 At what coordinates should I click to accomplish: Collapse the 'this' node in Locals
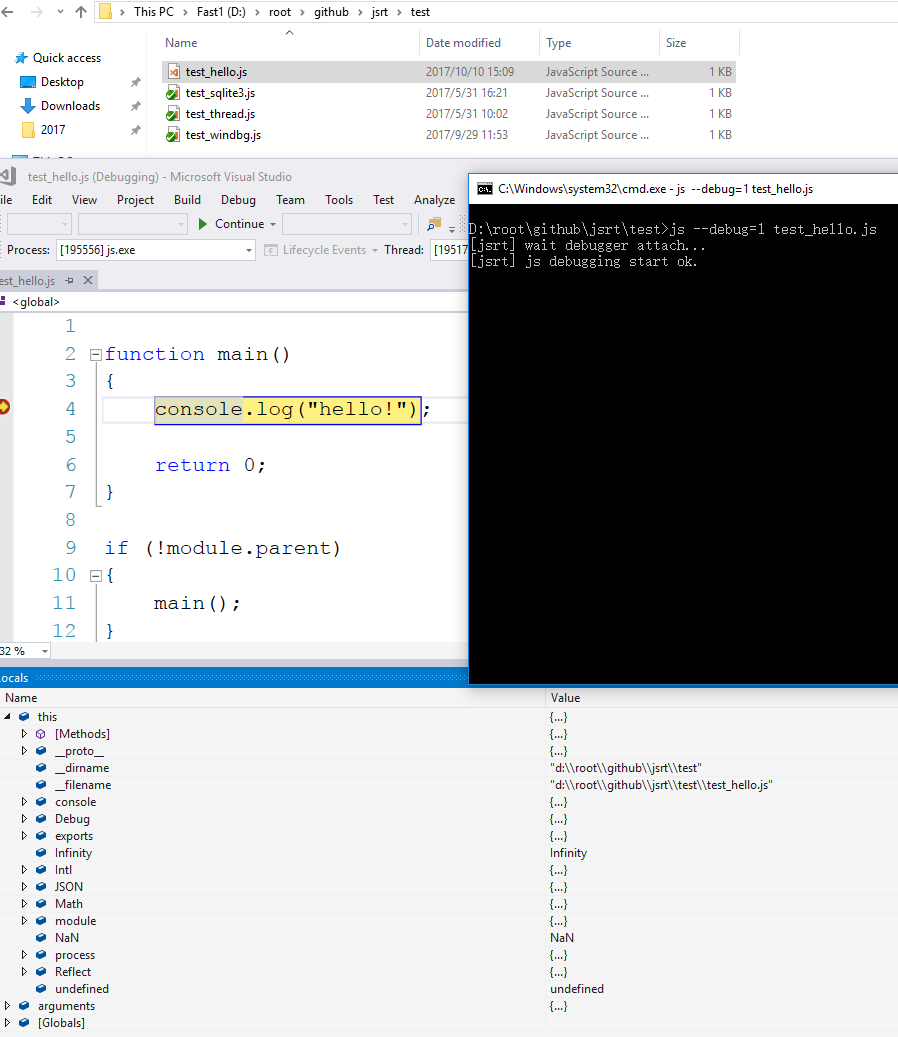point(7,717)
